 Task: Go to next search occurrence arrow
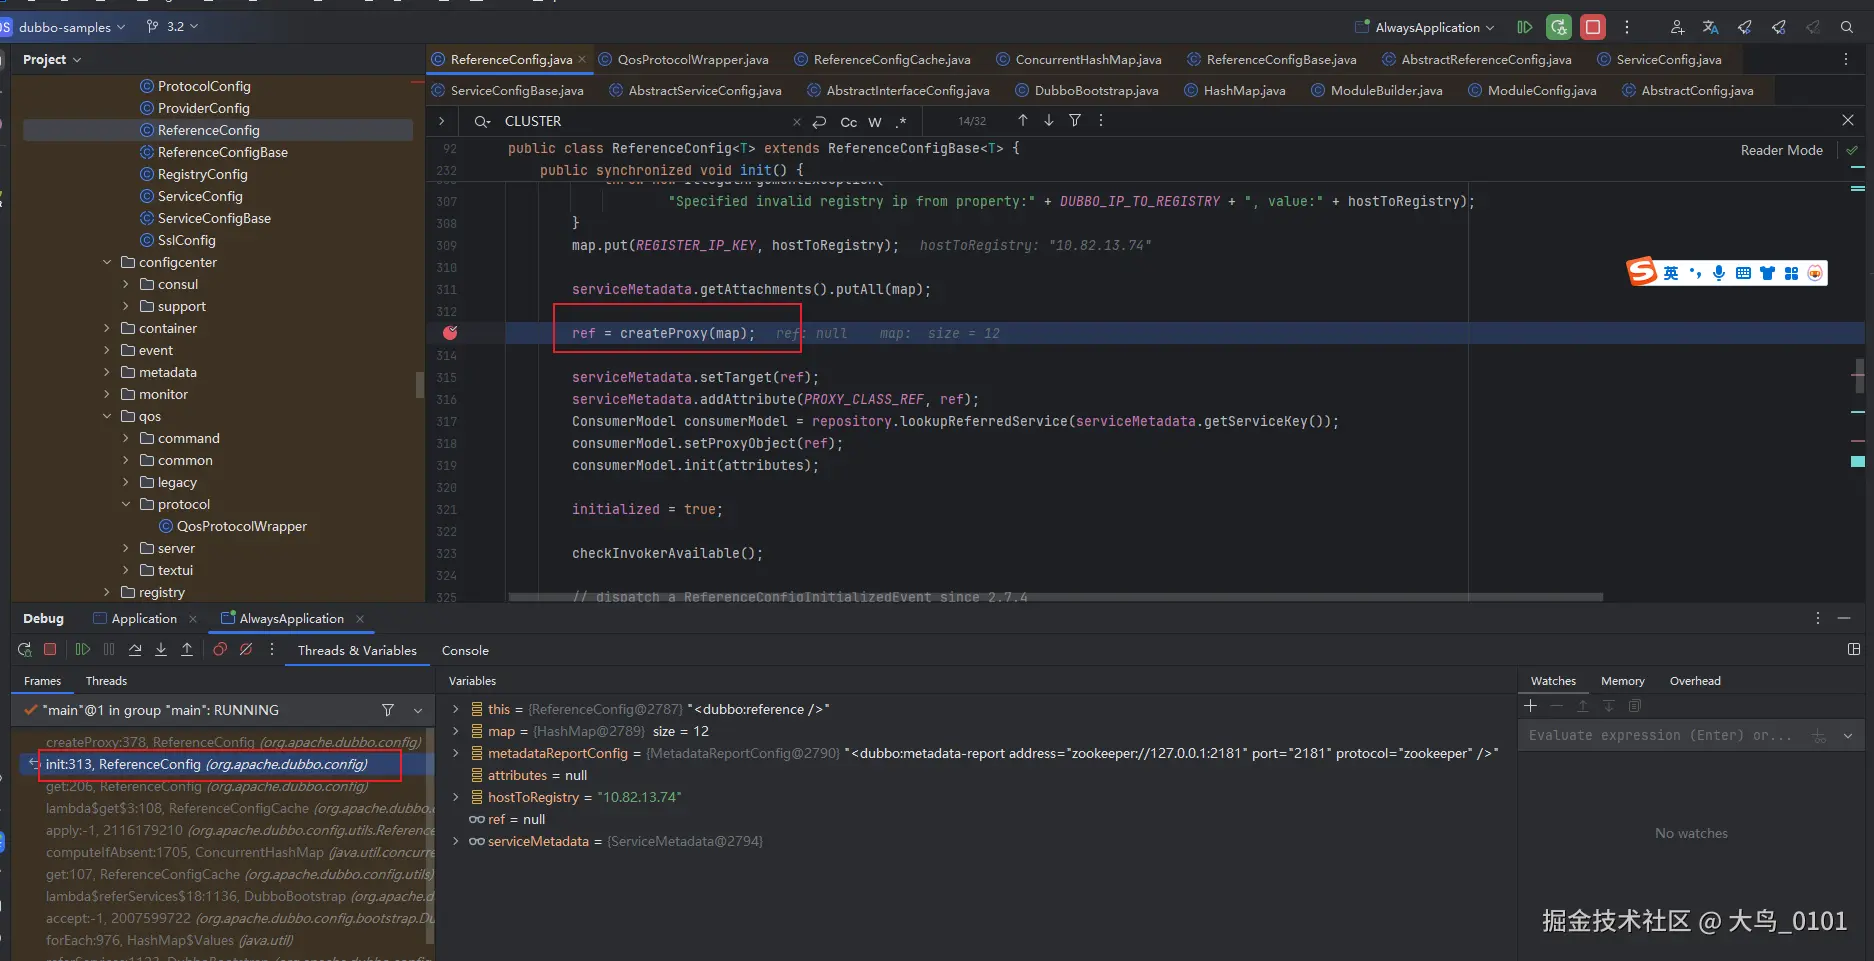click(x=1049, y=120)
